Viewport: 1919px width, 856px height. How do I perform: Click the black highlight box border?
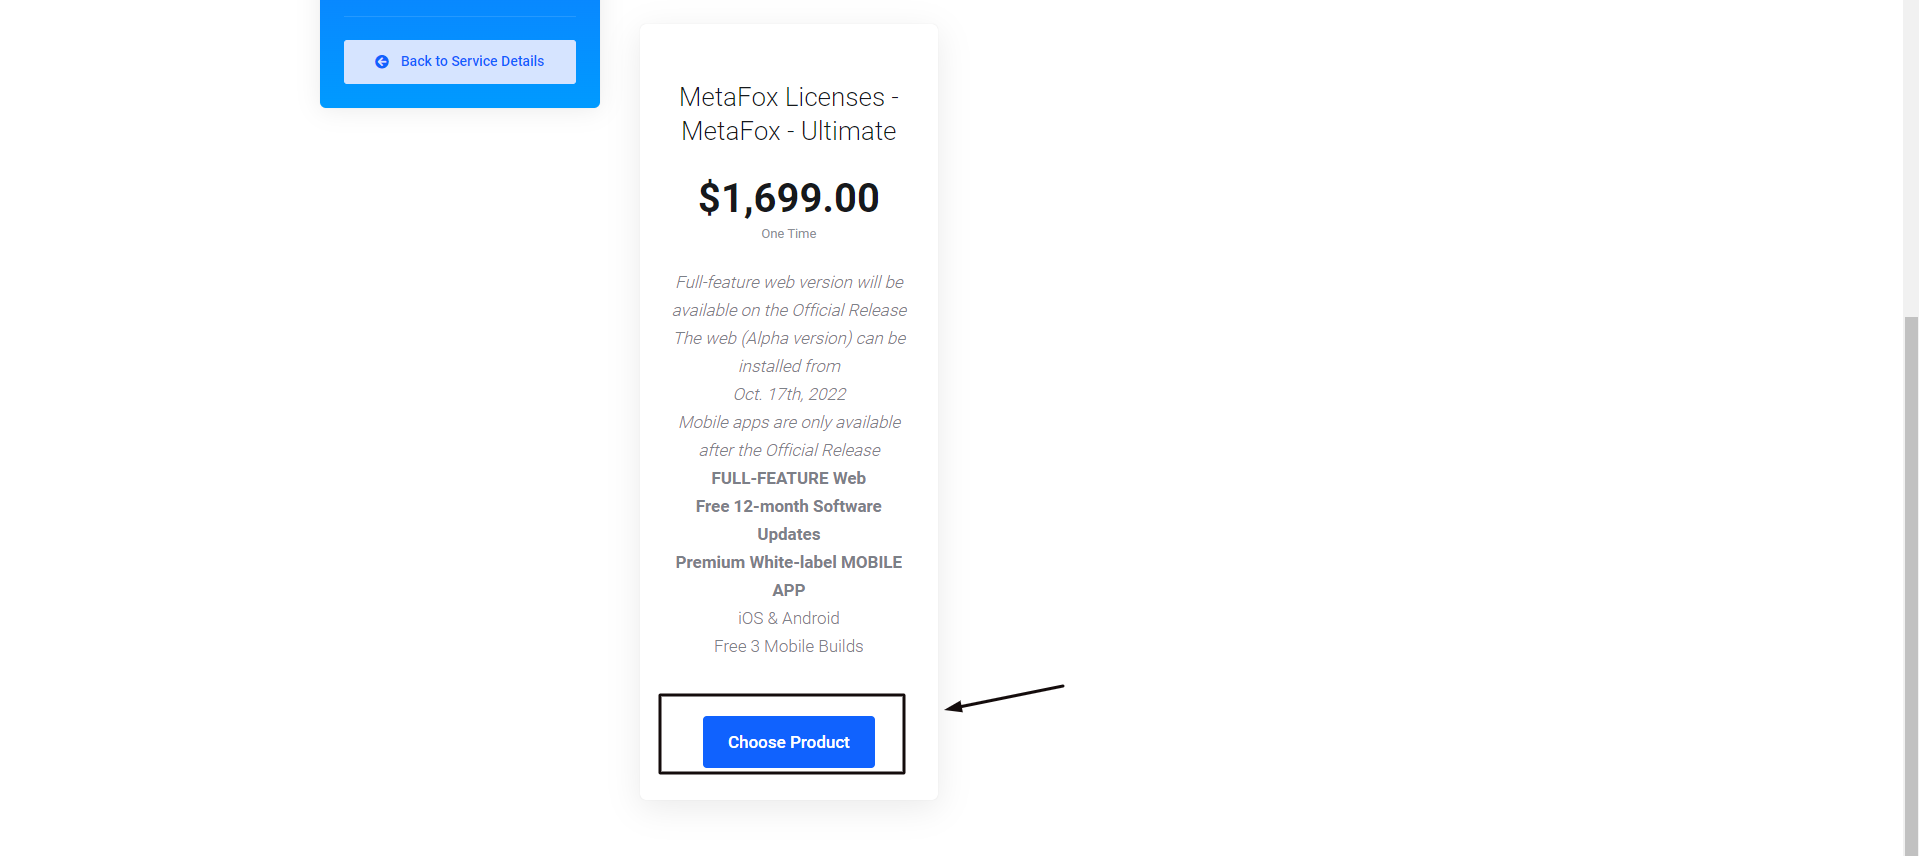(660, 734)
